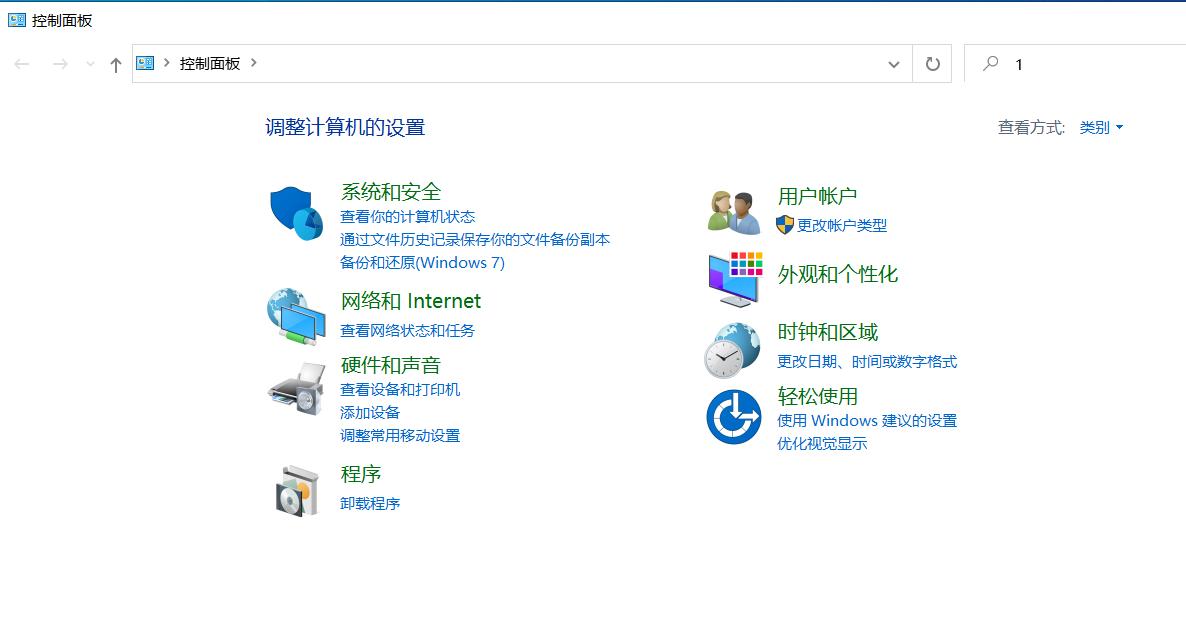Open 系统和安全 via its shield icon
Image resolution: width=1186 pixels, height=633 pixels.
click(295, 212)
